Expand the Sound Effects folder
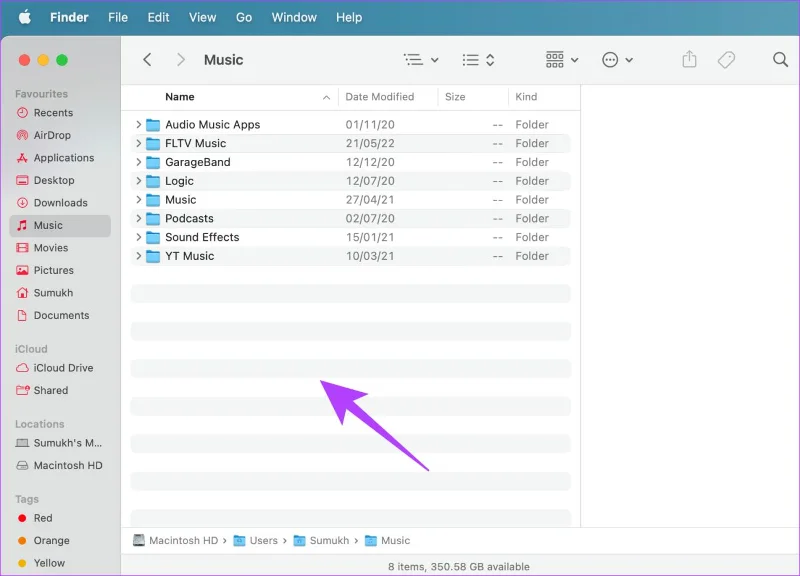 tap(138, 237)
